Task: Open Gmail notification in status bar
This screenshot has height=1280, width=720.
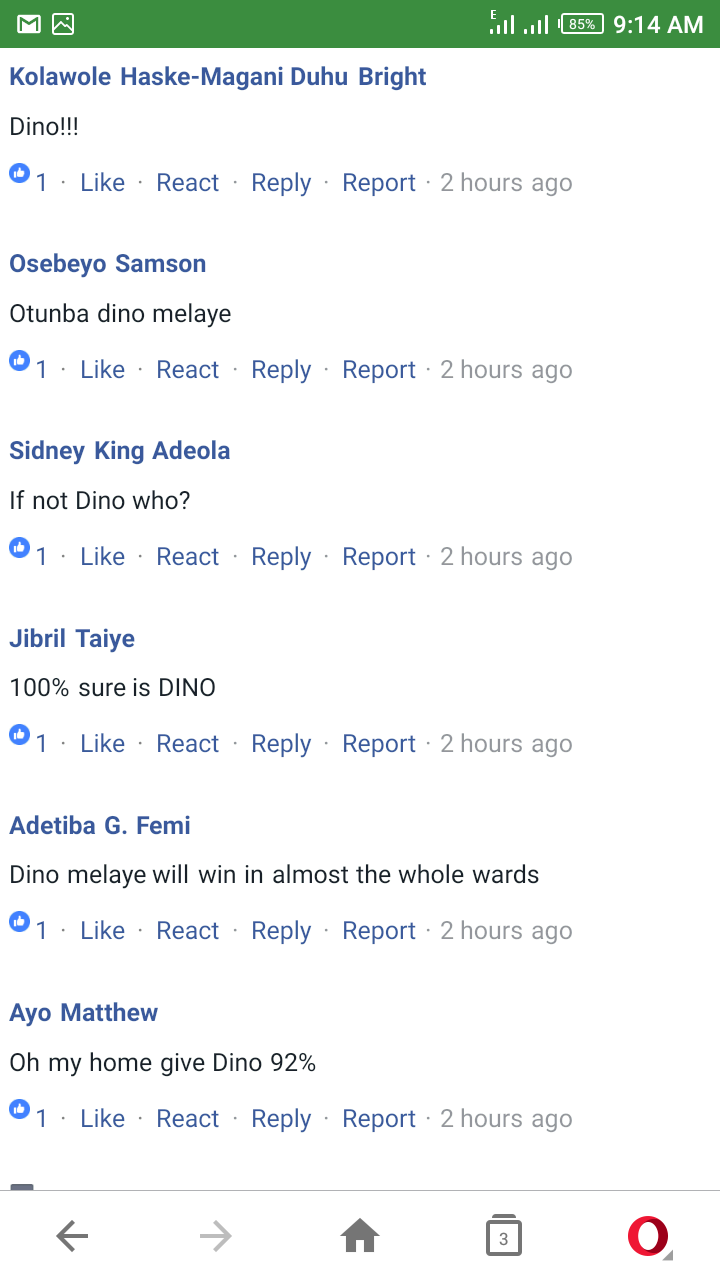Action: [x=29, y=24]
